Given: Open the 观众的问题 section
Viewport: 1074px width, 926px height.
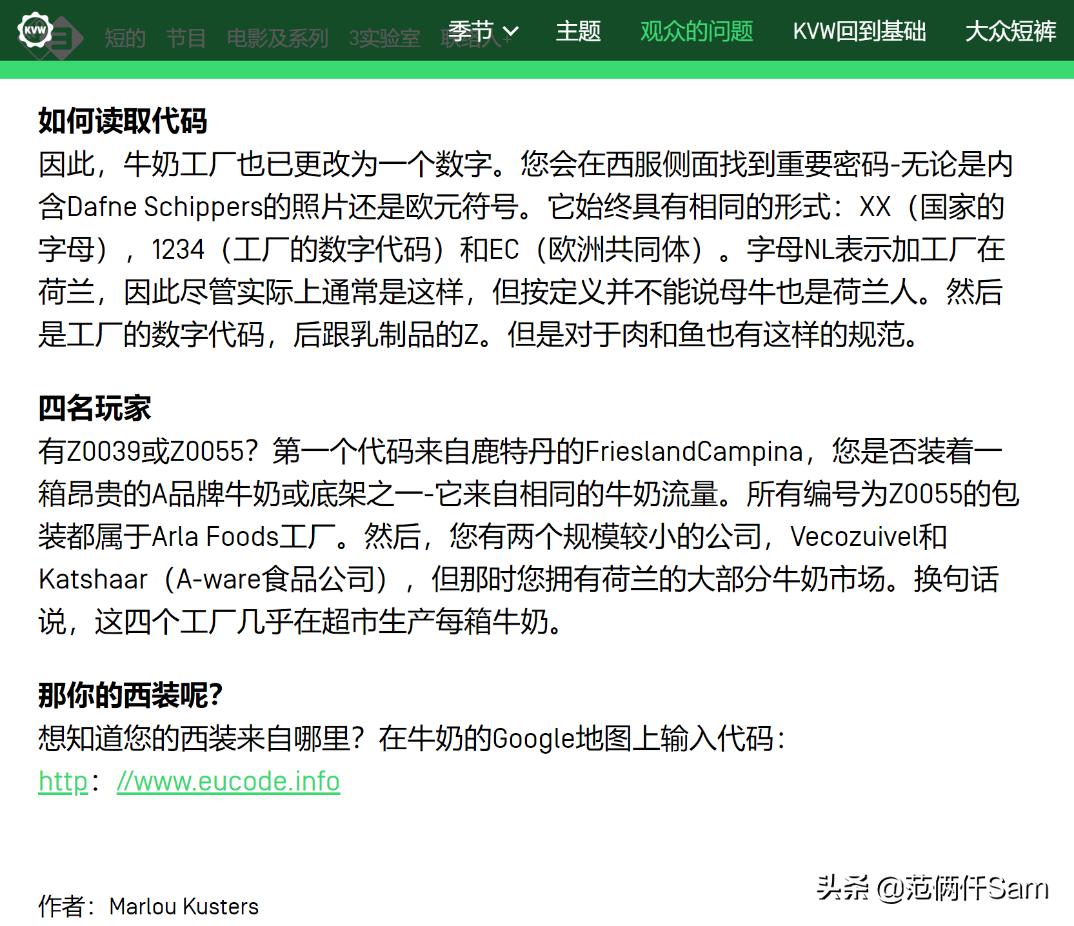Looking at the screenshot, I should (x=697, y=31).
